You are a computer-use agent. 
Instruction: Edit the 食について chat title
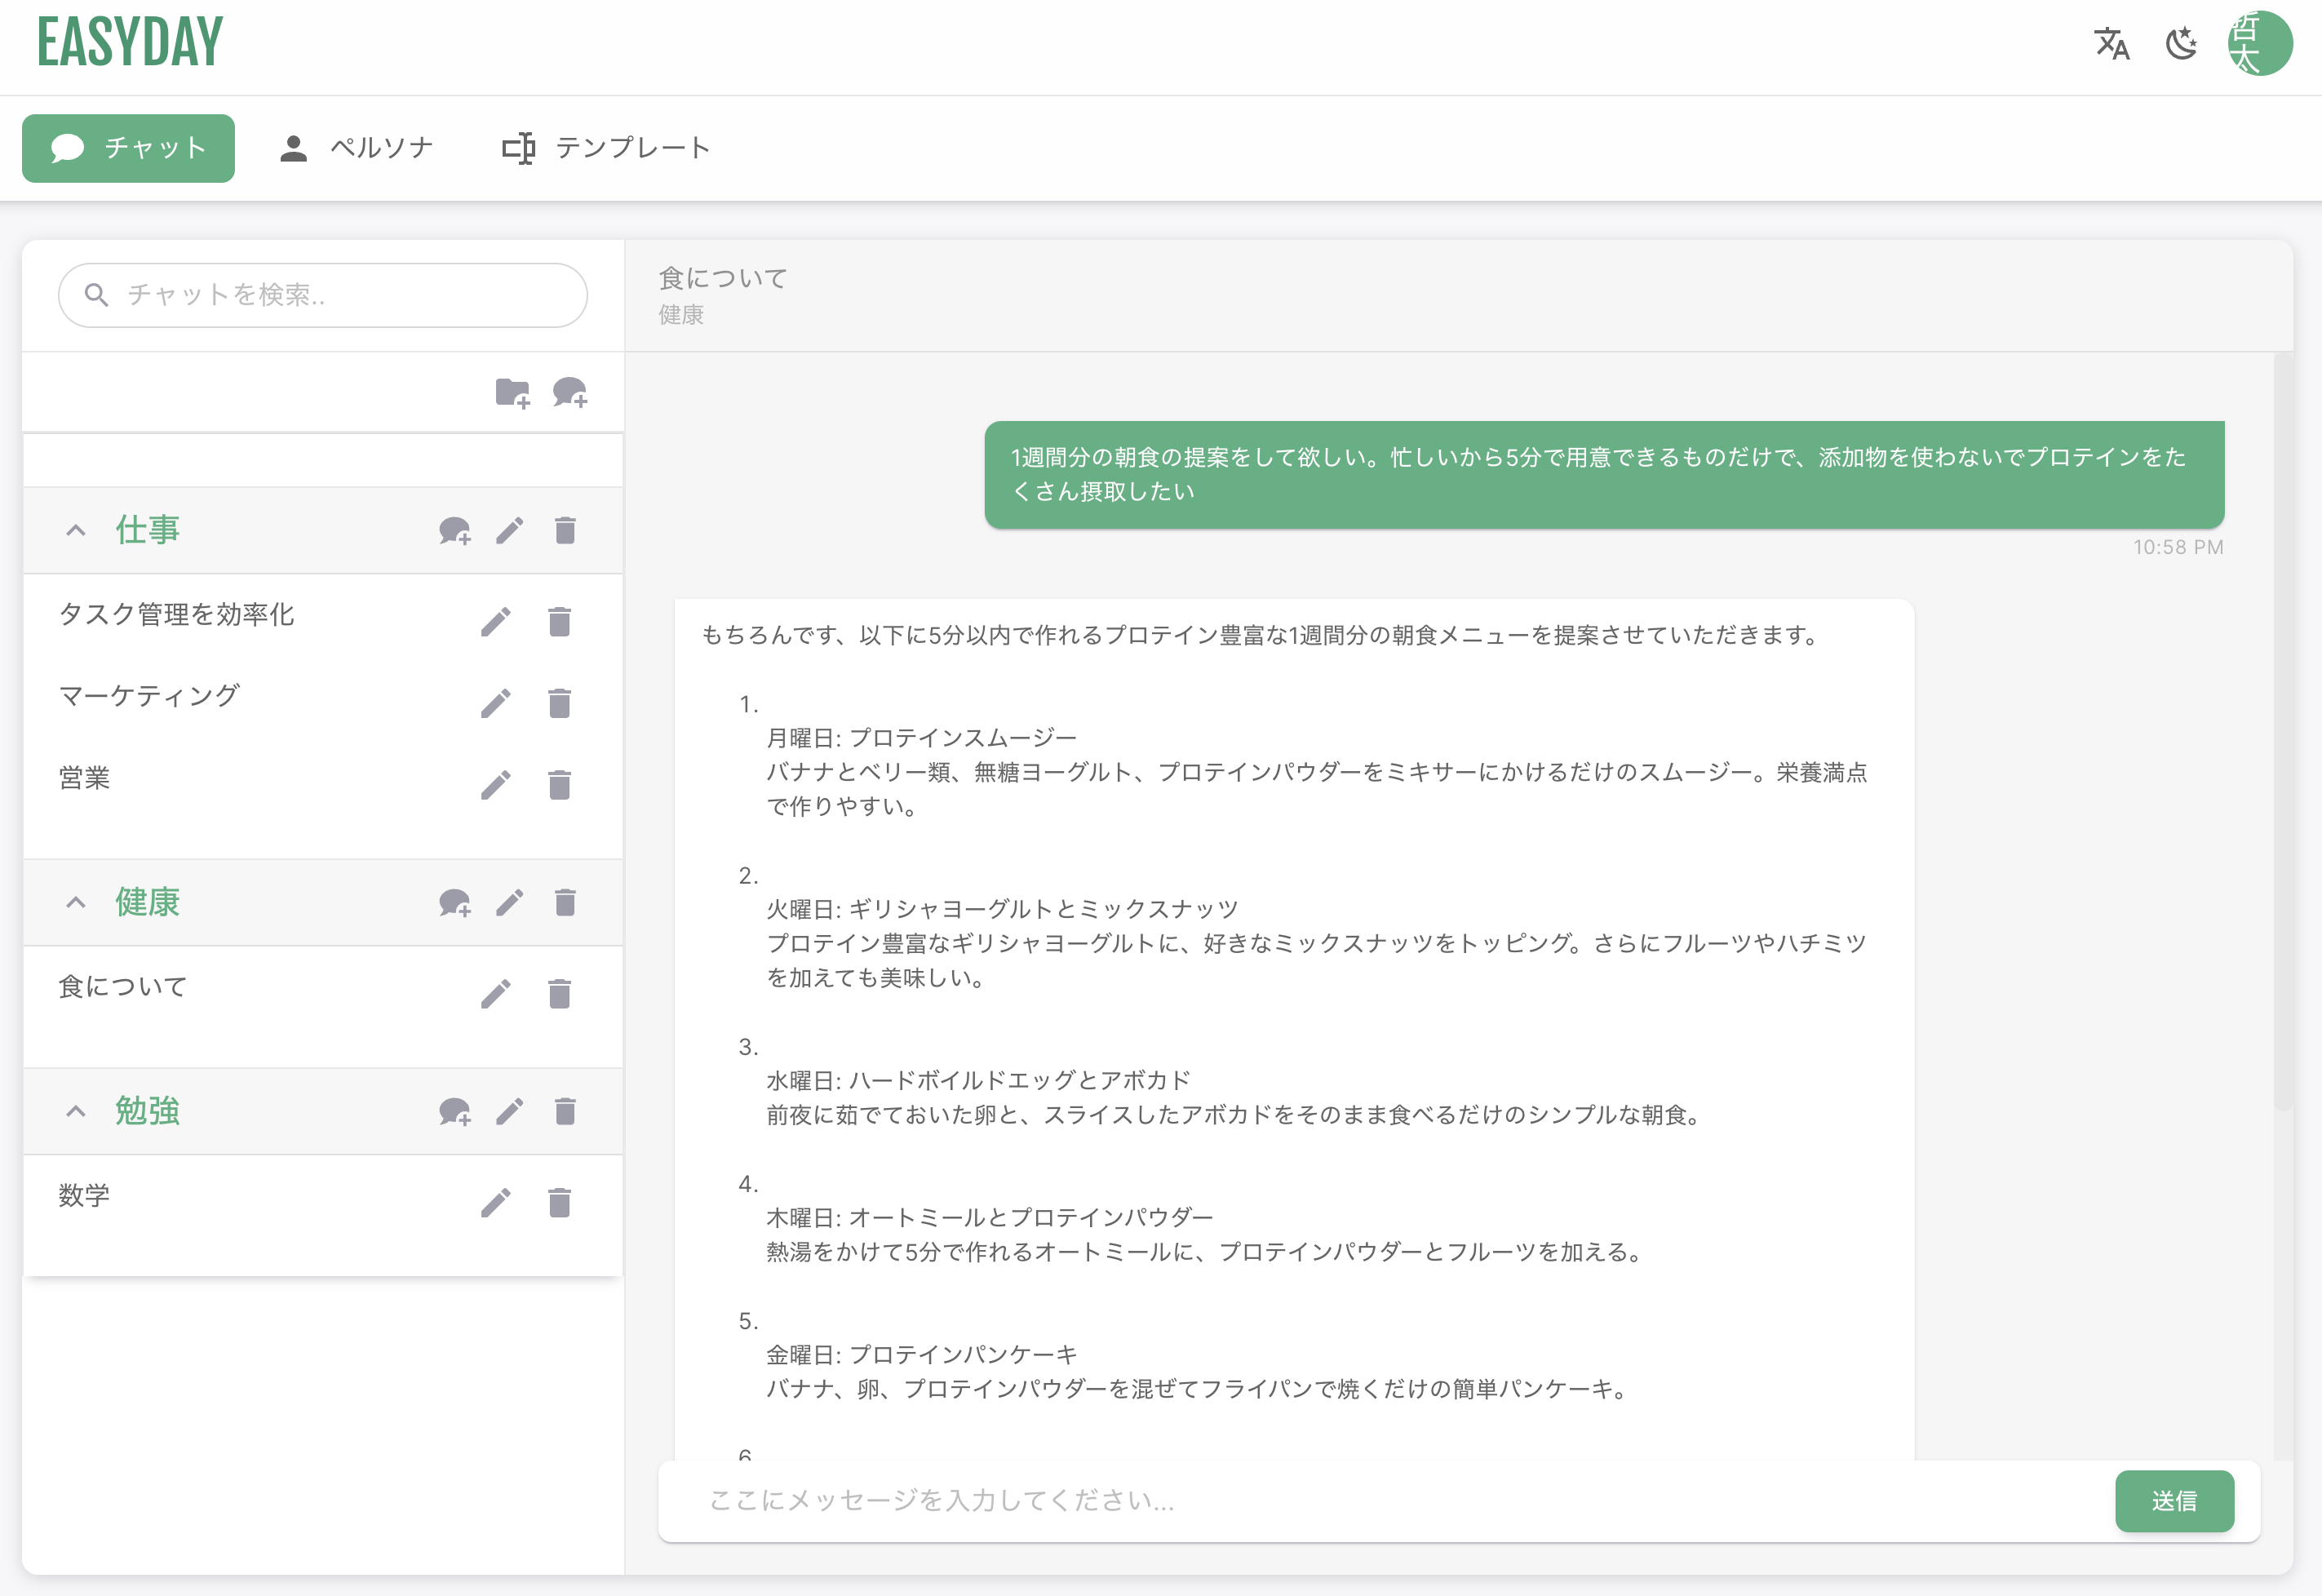495,994
